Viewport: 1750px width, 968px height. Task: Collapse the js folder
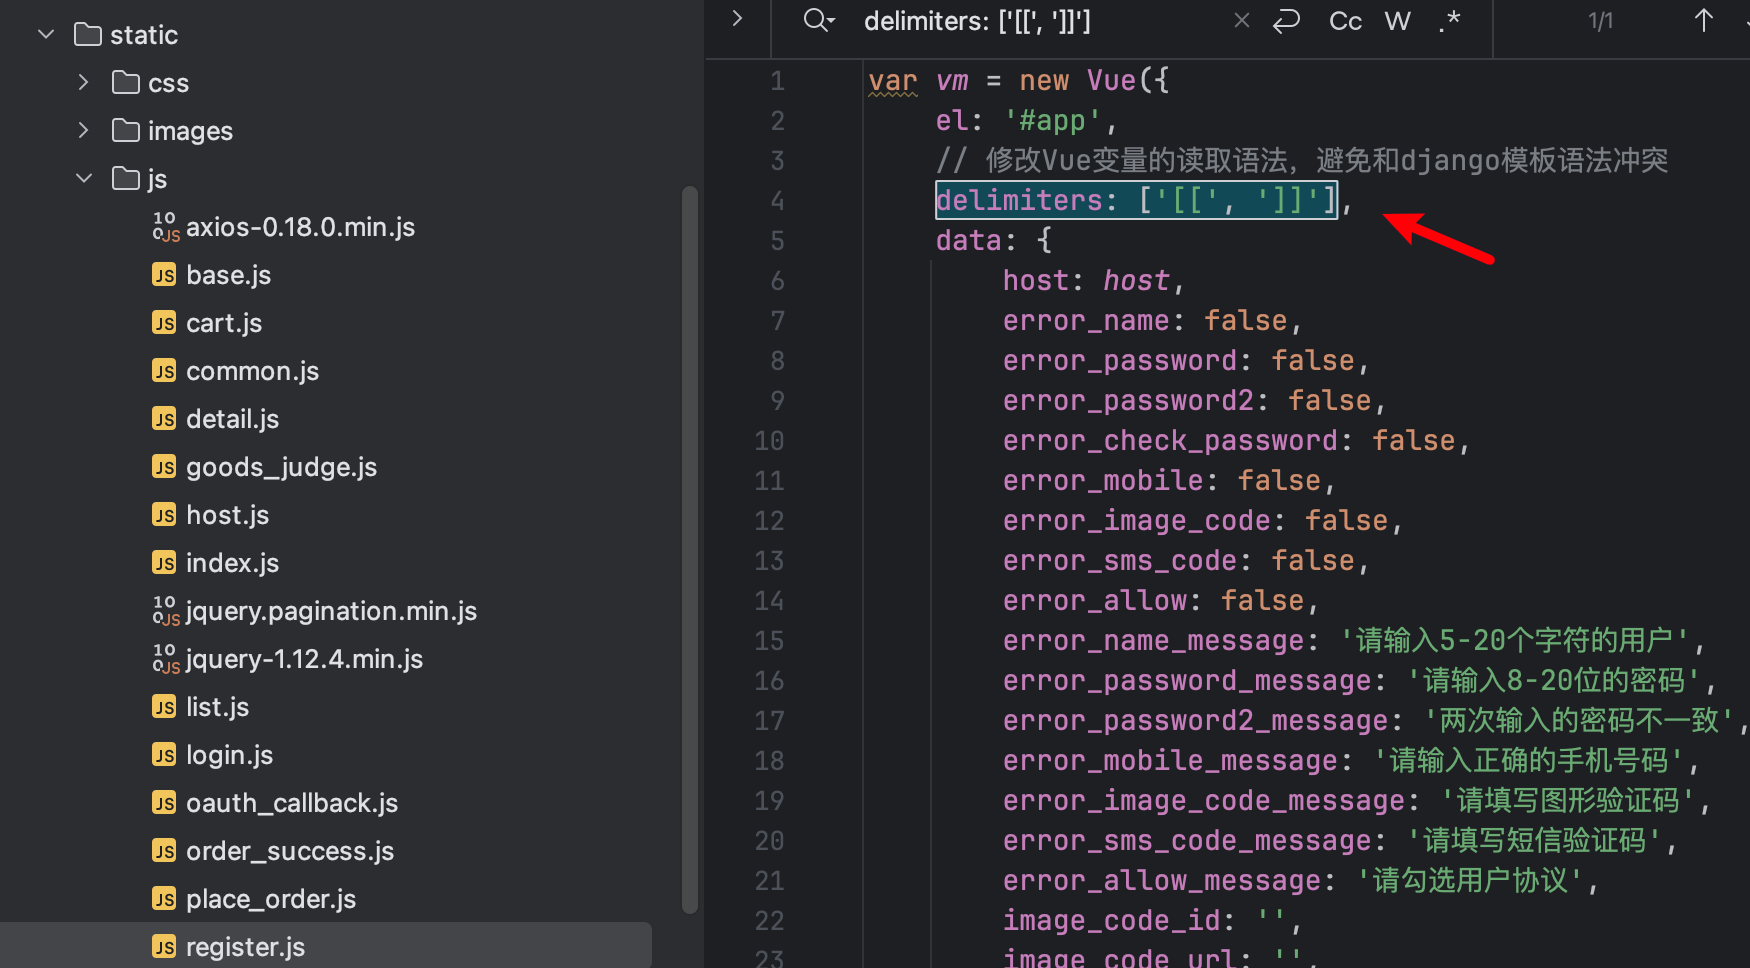(84, 178)
